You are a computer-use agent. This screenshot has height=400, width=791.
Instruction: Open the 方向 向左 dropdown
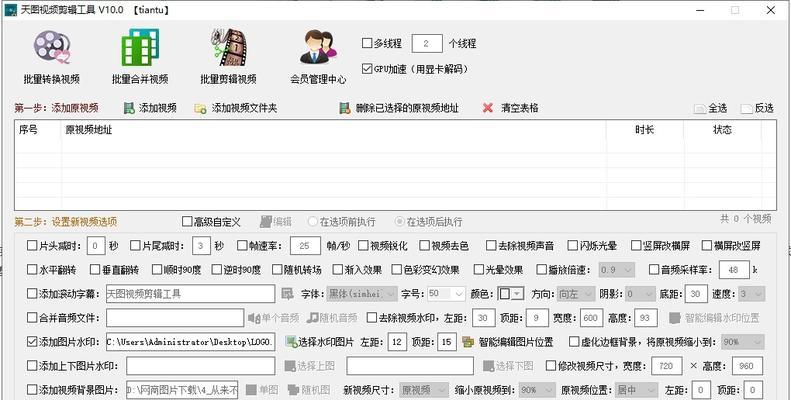[576, 294]
